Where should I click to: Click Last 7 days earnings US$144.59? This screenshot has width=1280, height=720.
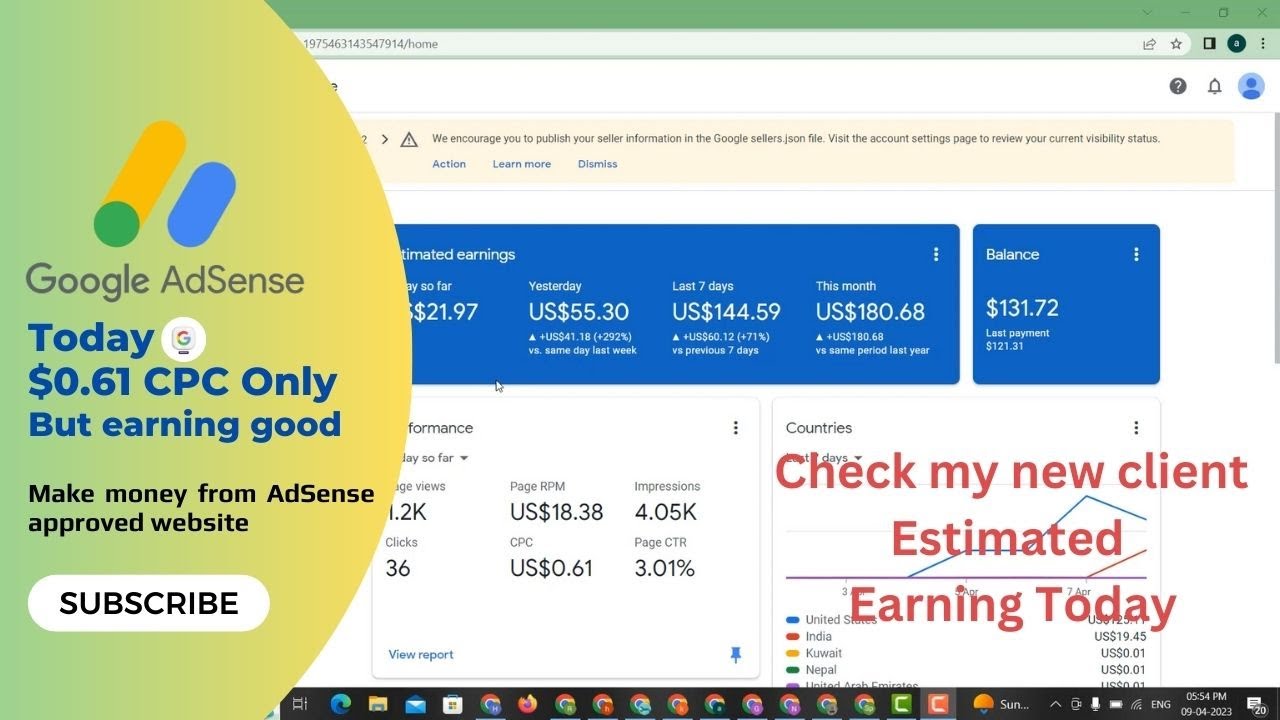726,312
